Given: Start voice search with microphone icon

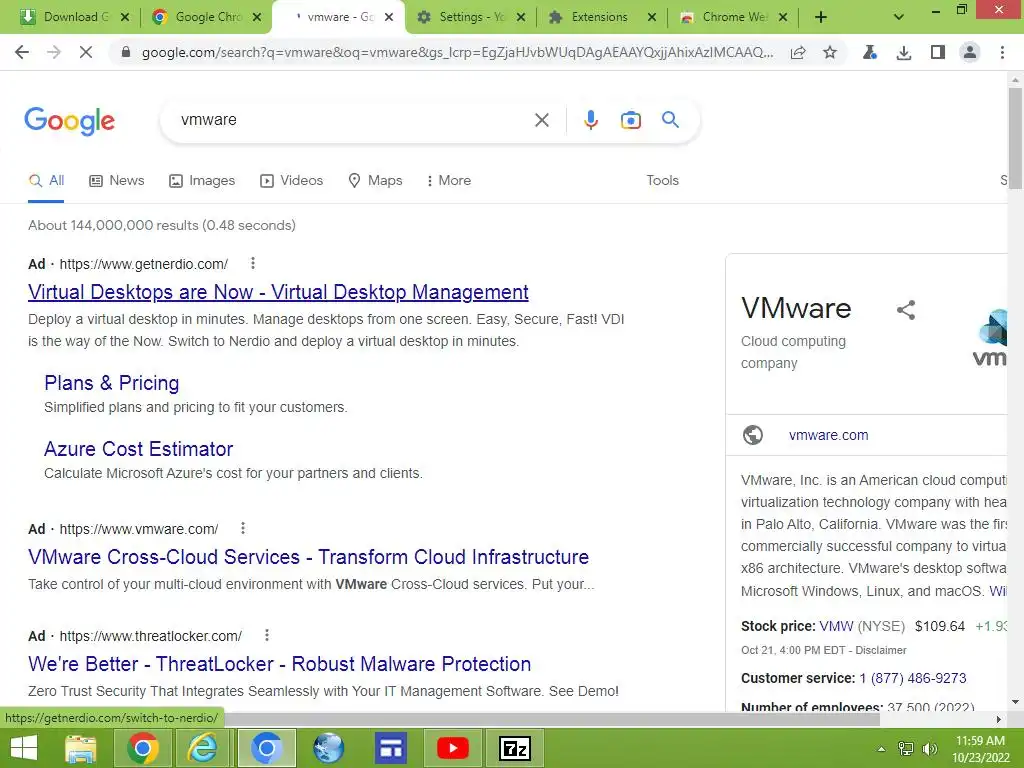Looking at the screenshot, I should [591, 120].
